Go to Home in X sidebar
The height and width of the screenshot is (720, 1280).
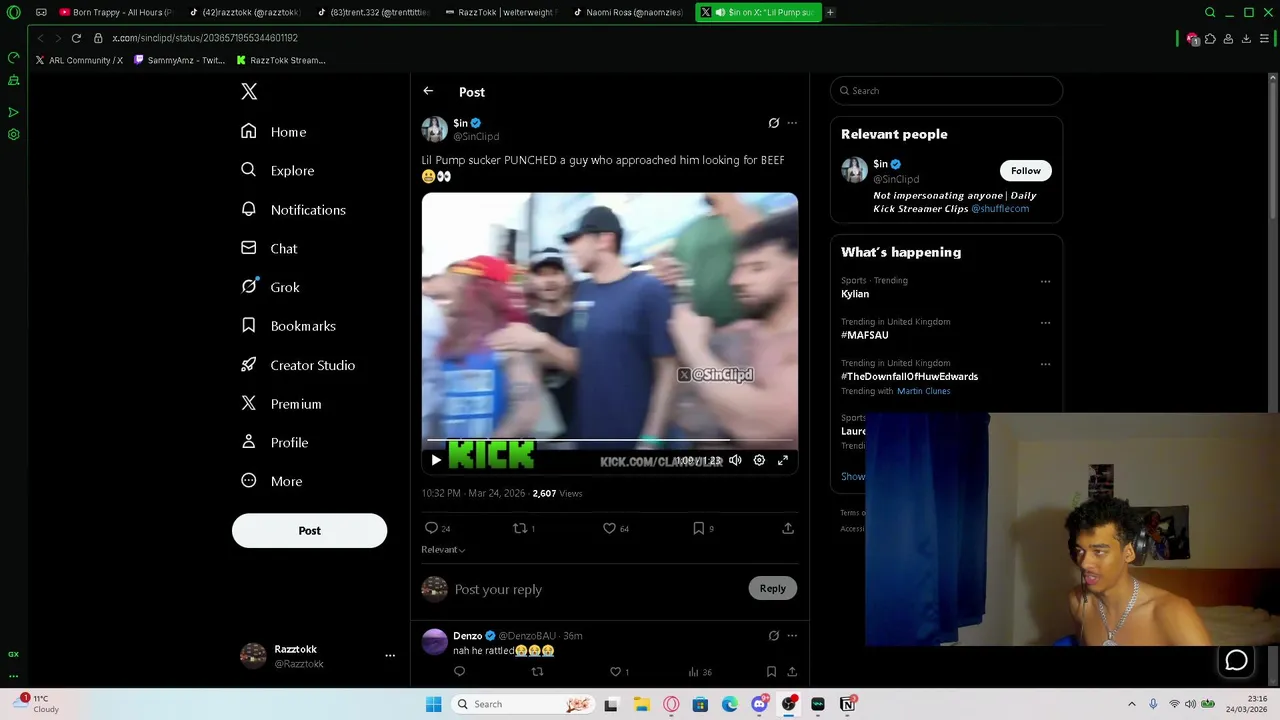[274, 132]
